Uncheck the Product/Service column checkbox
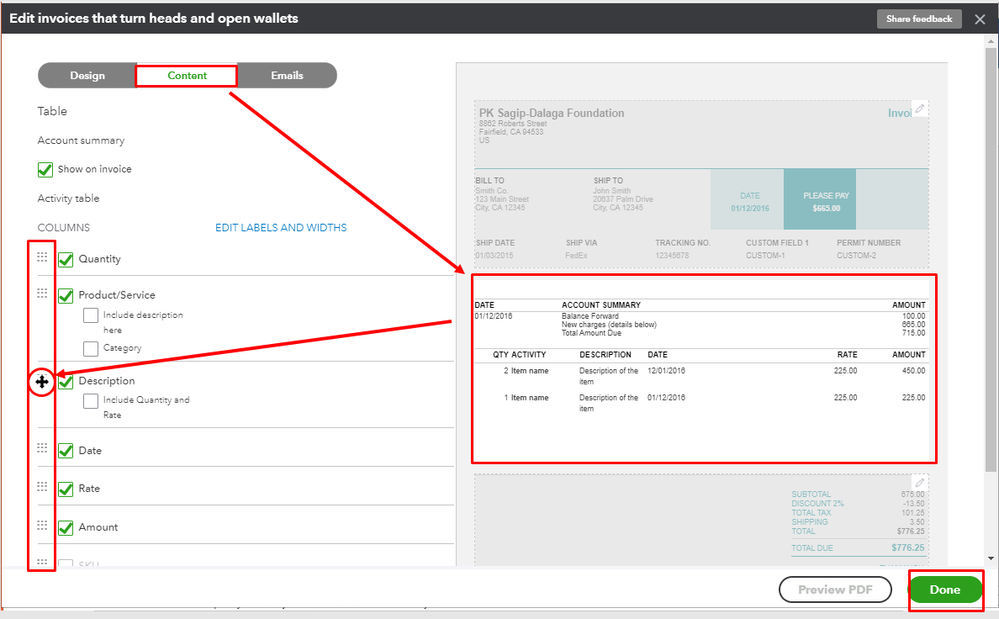Image resolution: width=999 pixels, height=619 pixels. click(x=66, y=295)
